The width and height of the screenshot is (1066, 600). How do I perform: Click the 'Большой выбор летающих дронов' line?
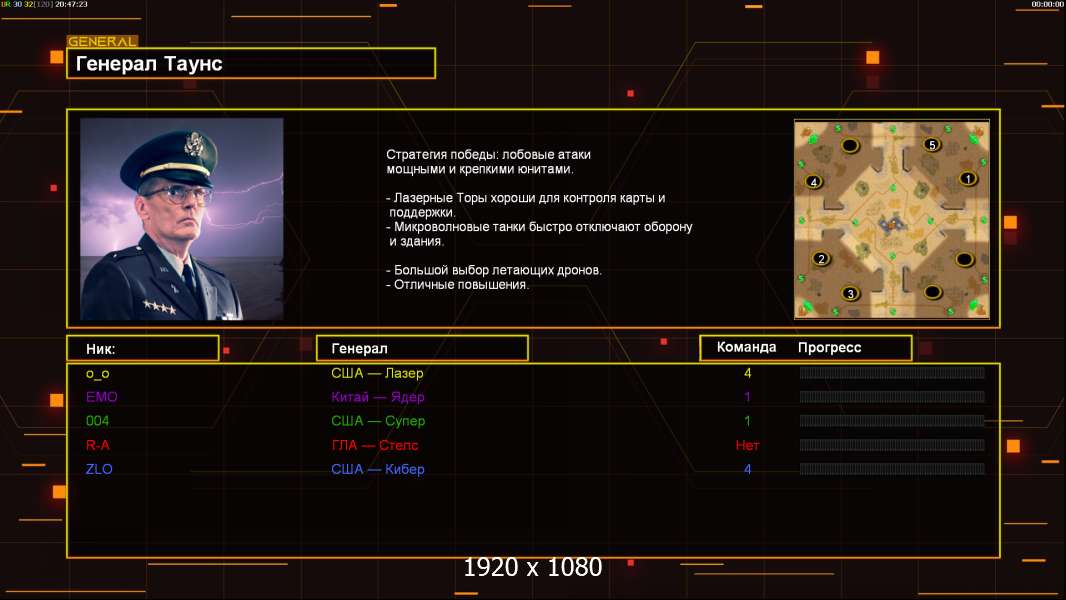click(494, 270)
